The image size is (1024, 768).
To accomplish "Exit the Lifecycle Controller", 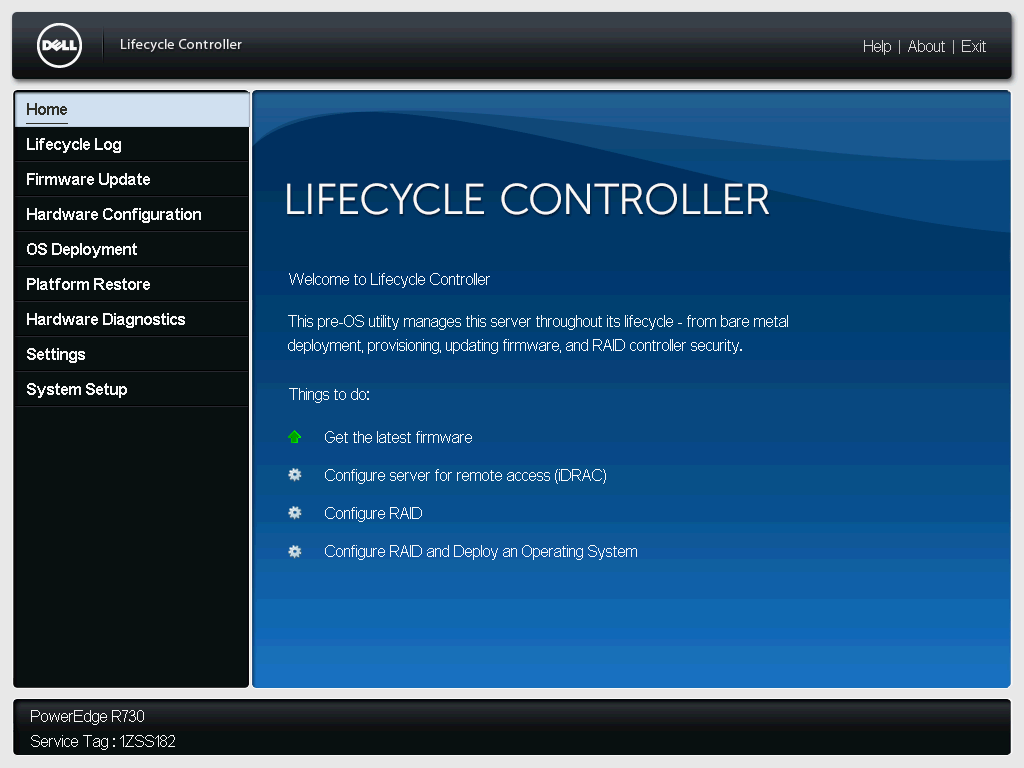I will pyautogui.click(x=973, y=46).
